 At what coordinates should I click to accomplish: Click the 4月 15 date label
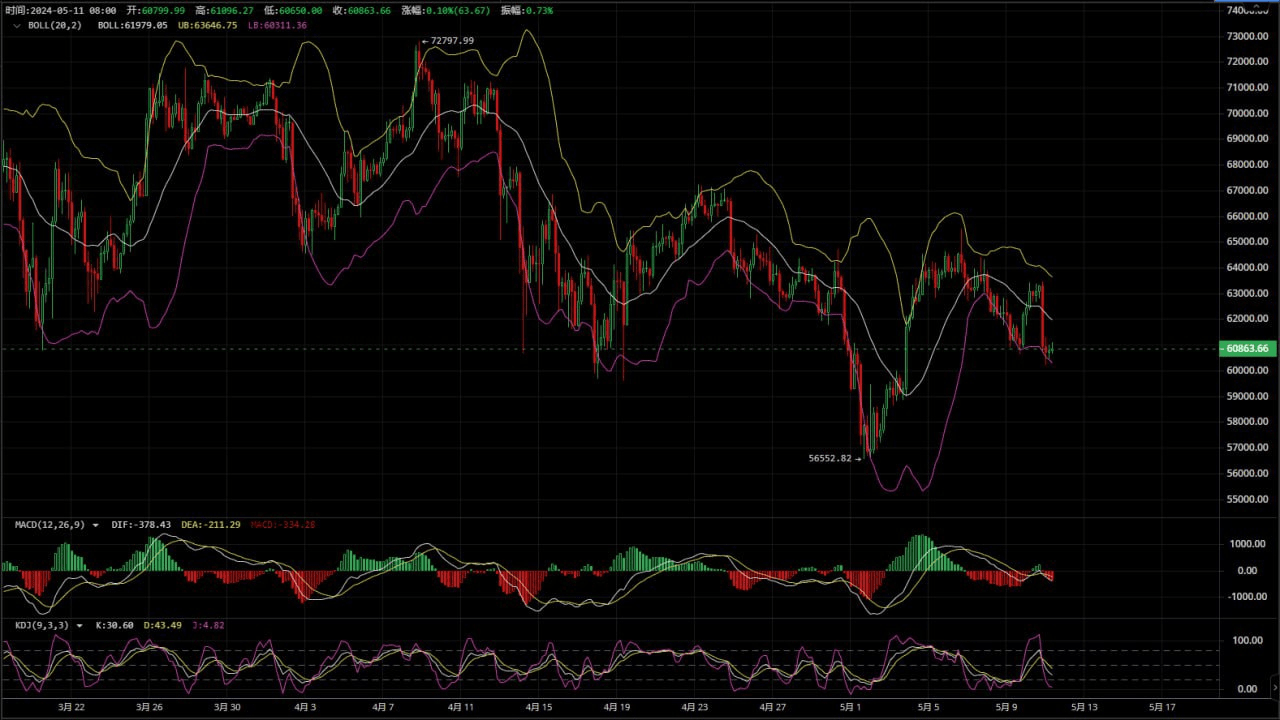tap(539, 707)
